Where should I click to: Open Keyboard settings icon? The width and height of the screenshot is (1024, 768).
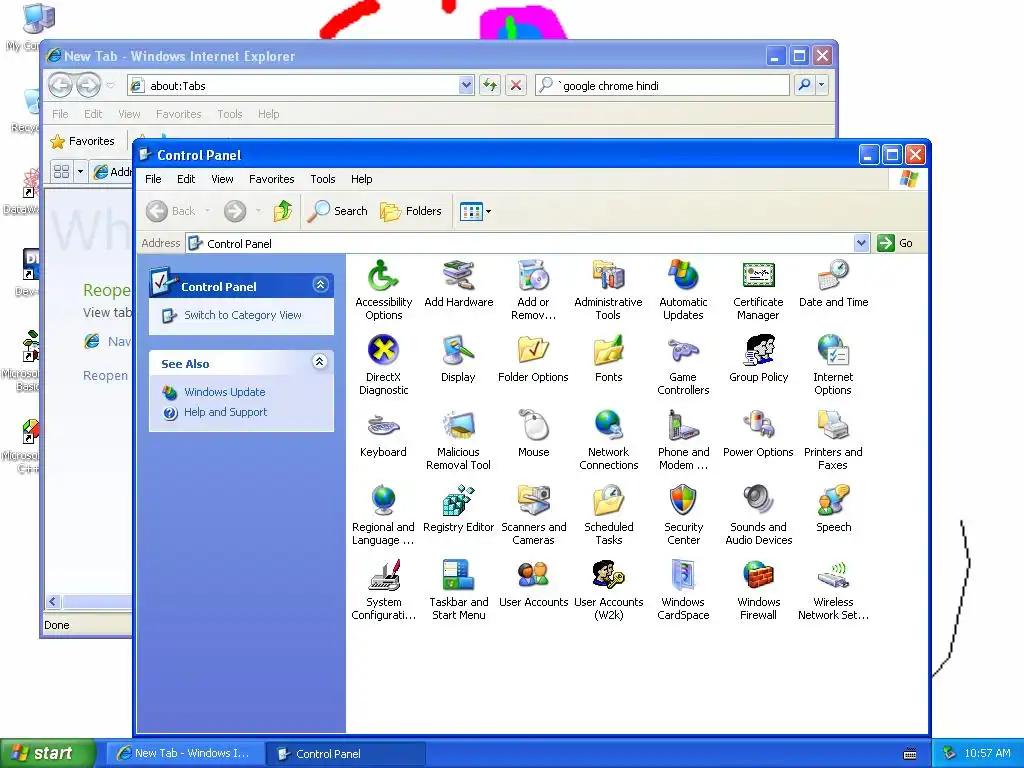383,434
